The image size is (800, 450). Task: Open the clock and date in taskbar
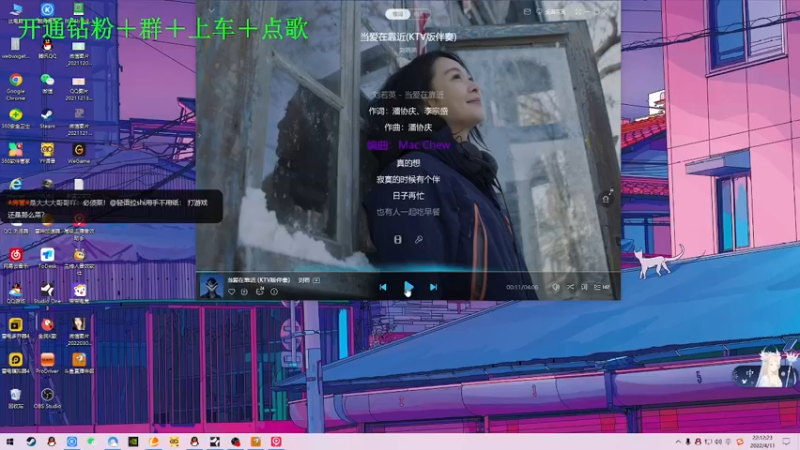coord(762,441)
